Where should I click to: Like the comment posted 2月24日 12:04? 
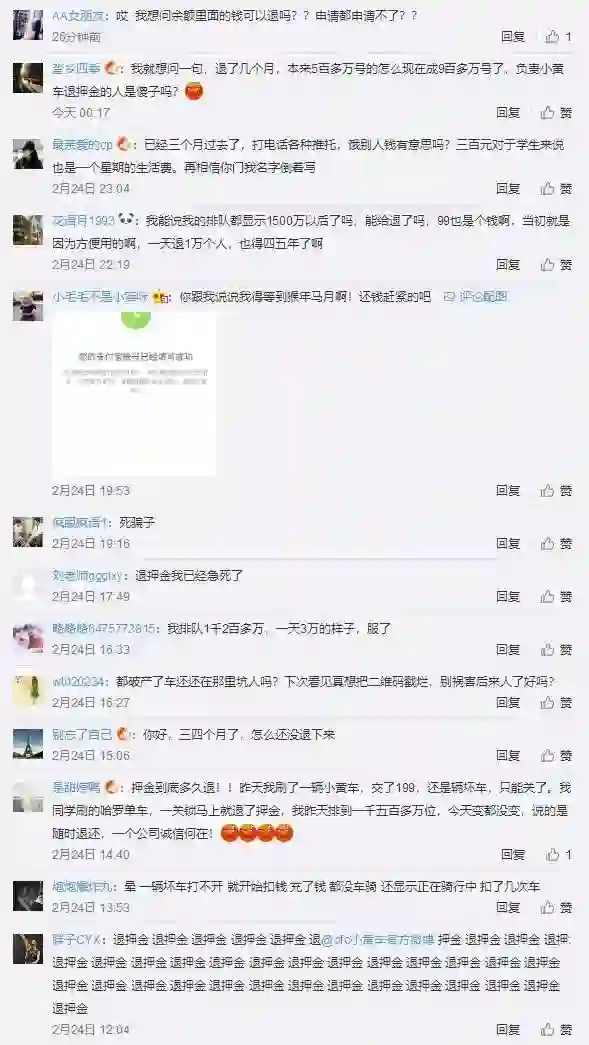click(556, 1030)
